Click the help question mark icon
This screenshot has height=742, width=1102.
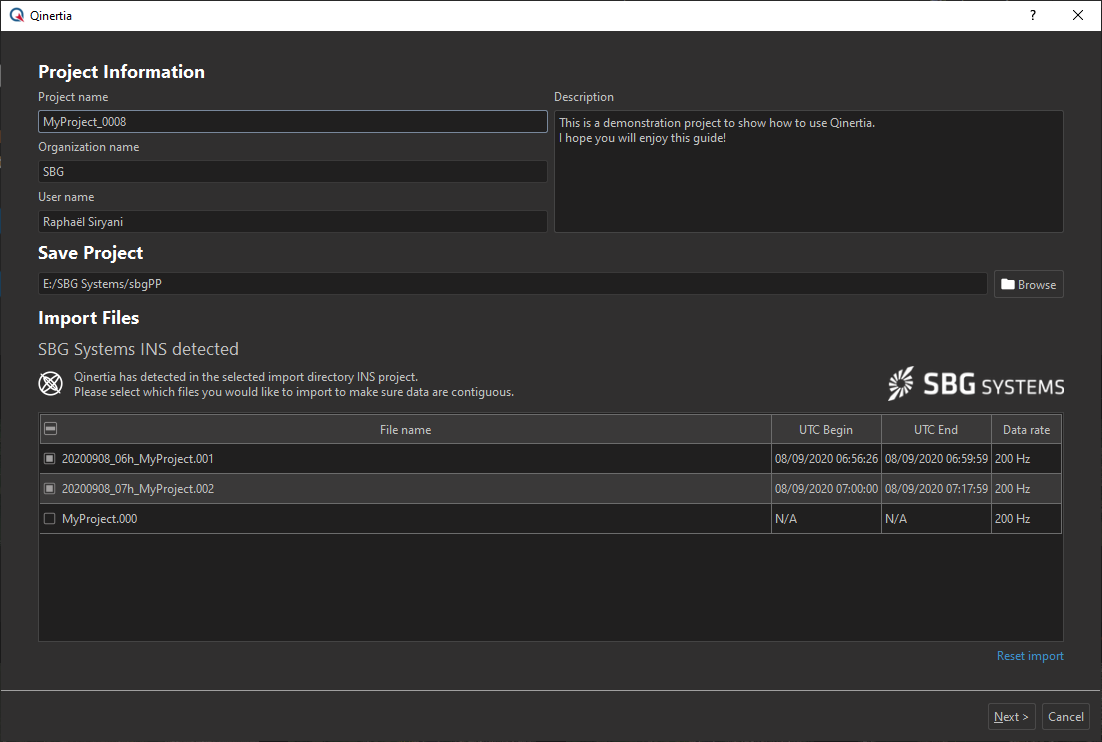tap(1033, 15)
